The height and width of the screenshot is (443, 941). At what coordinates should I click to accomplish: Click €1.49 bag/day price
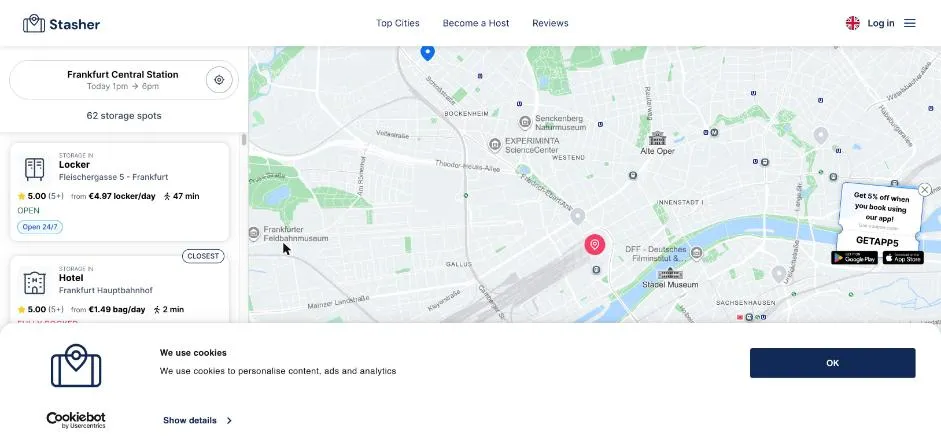(117, 310)
